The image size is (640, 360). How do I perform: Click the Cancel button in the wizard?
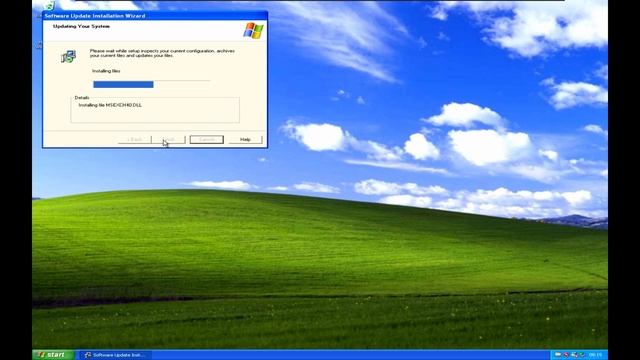tap(207, 140)
